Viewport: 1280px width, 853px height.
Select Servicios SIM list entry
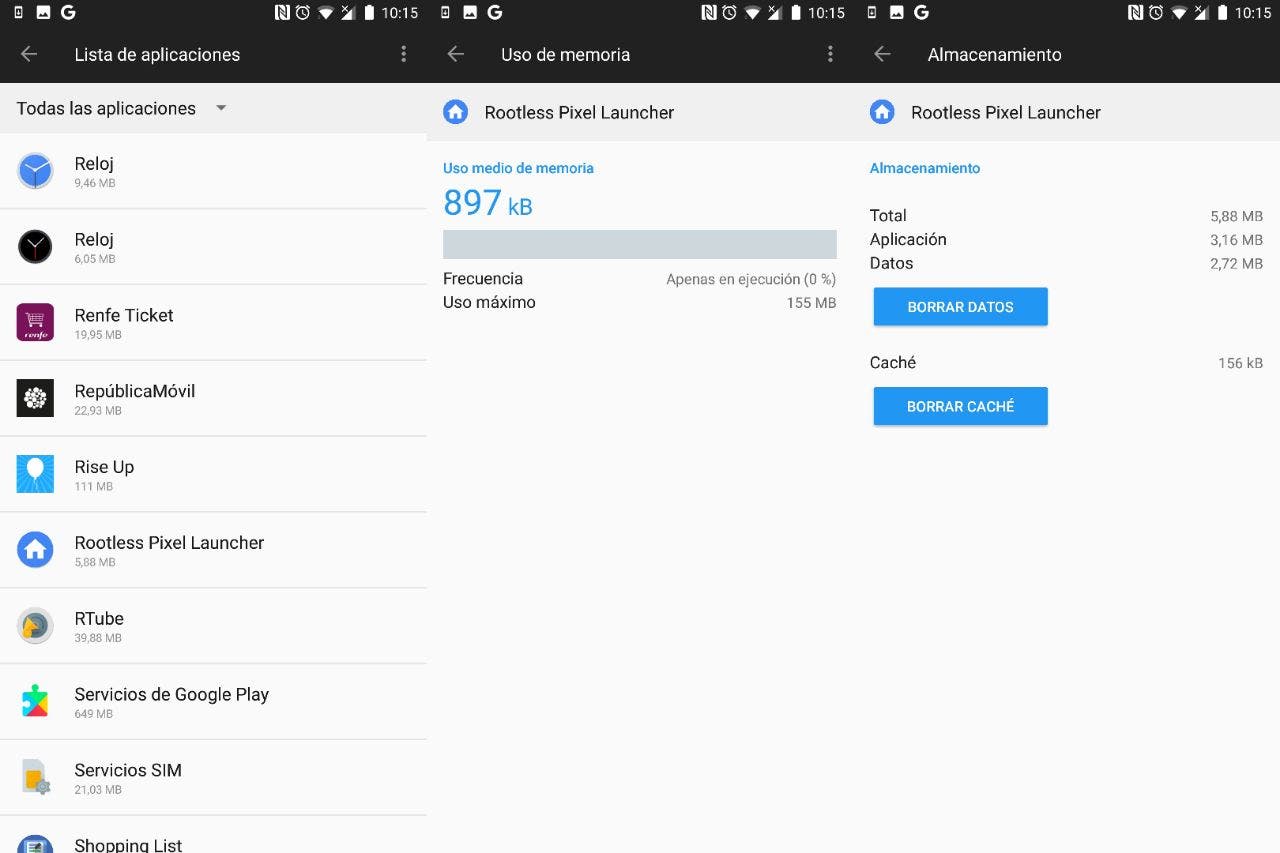pyautogui.click(x=128, y=778)
